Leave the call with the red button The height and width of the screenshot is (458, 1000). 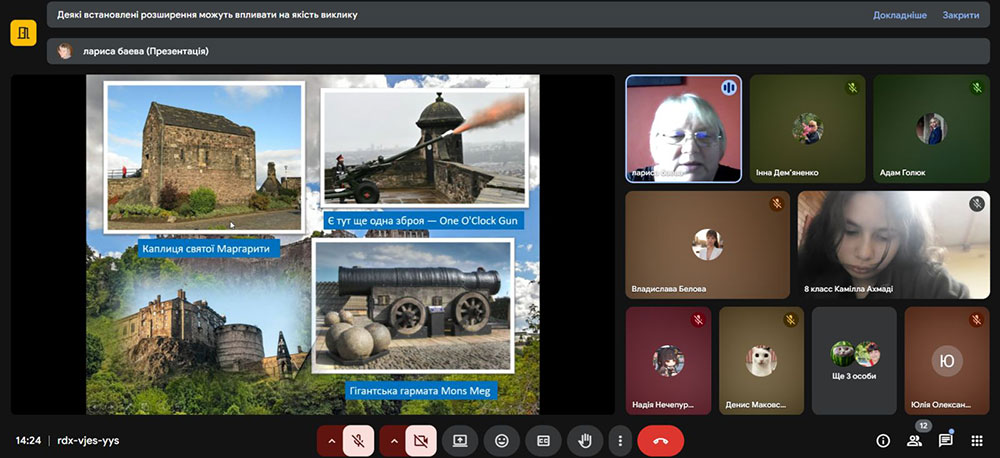(660, 440)
